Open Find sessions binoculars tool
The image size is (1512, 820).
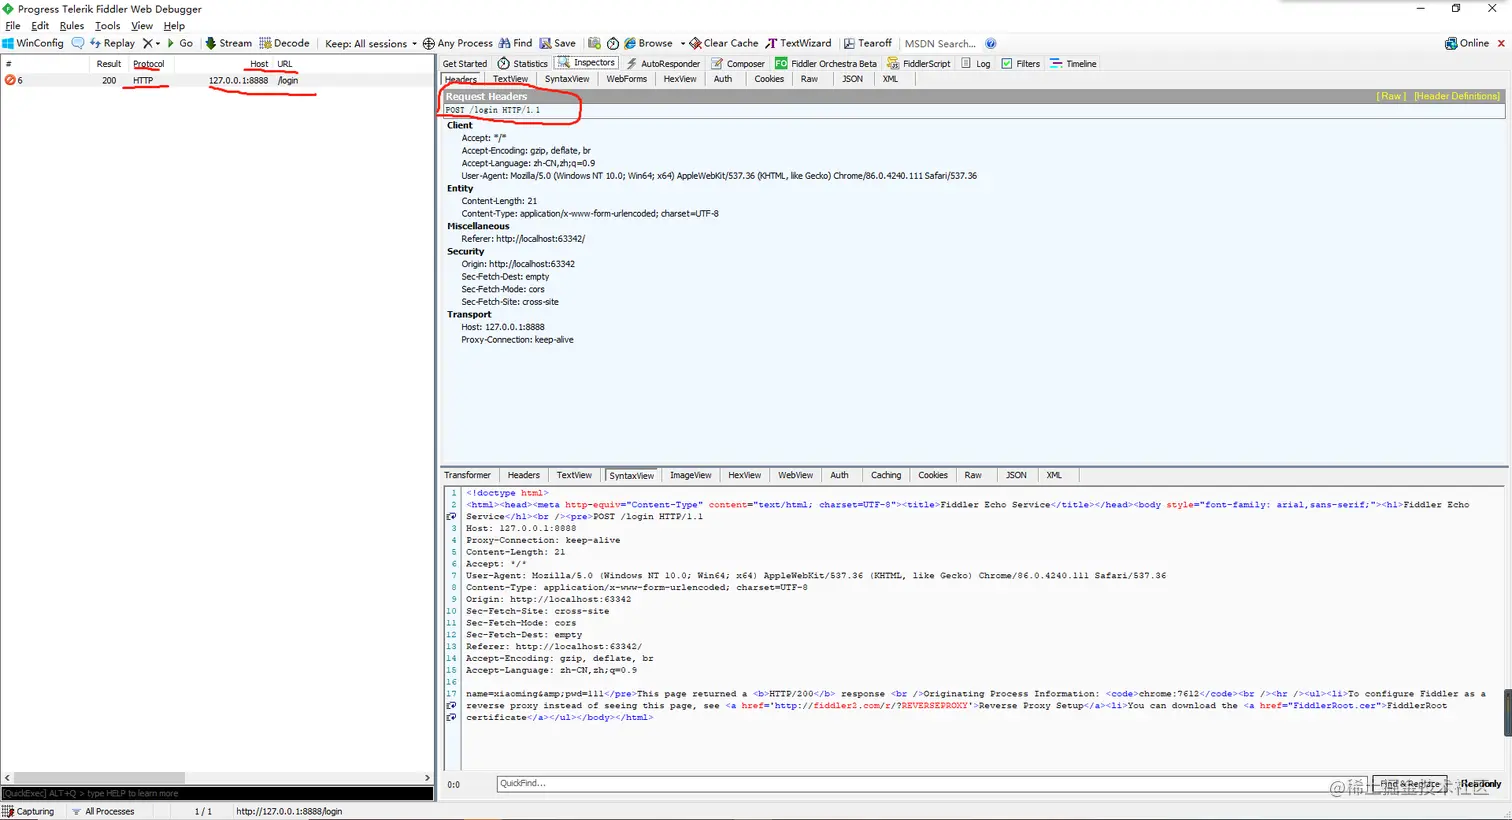pyautogui.click(x=516, y=43)
